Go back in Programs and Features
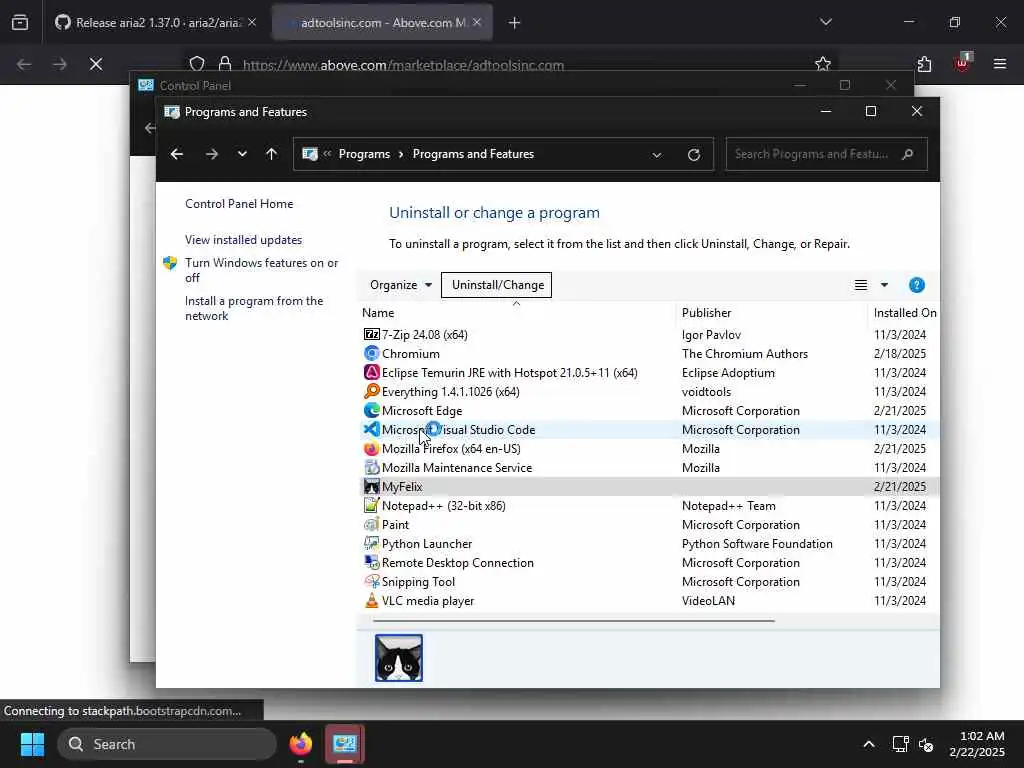 (177, 154)
